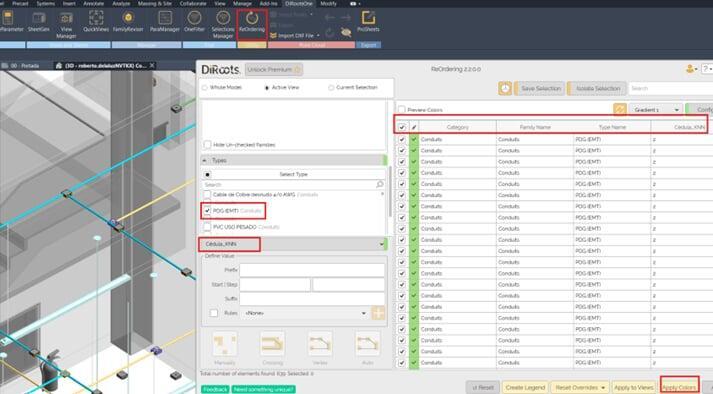The height and width of the screenshot is (394, 713).
Task: Toggle Hide Un-checked Families checkbox
Action: tap(207, 145)
